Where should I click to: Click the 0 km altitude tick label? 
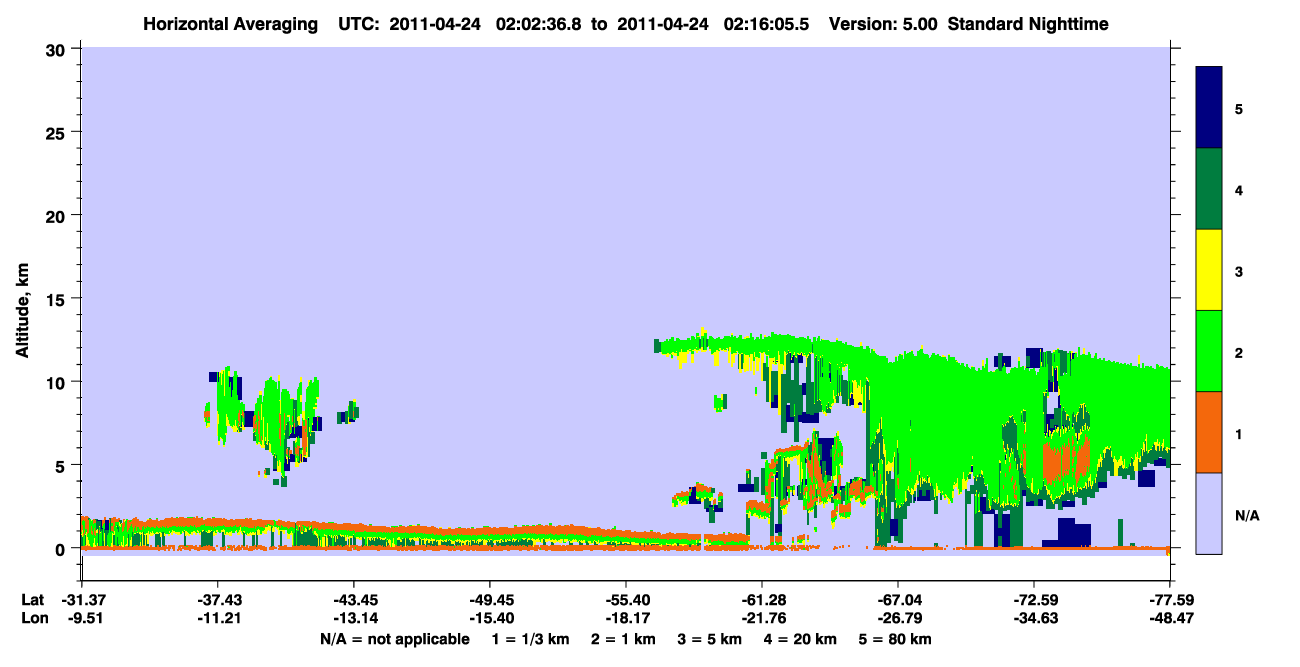tap(63, 549)
